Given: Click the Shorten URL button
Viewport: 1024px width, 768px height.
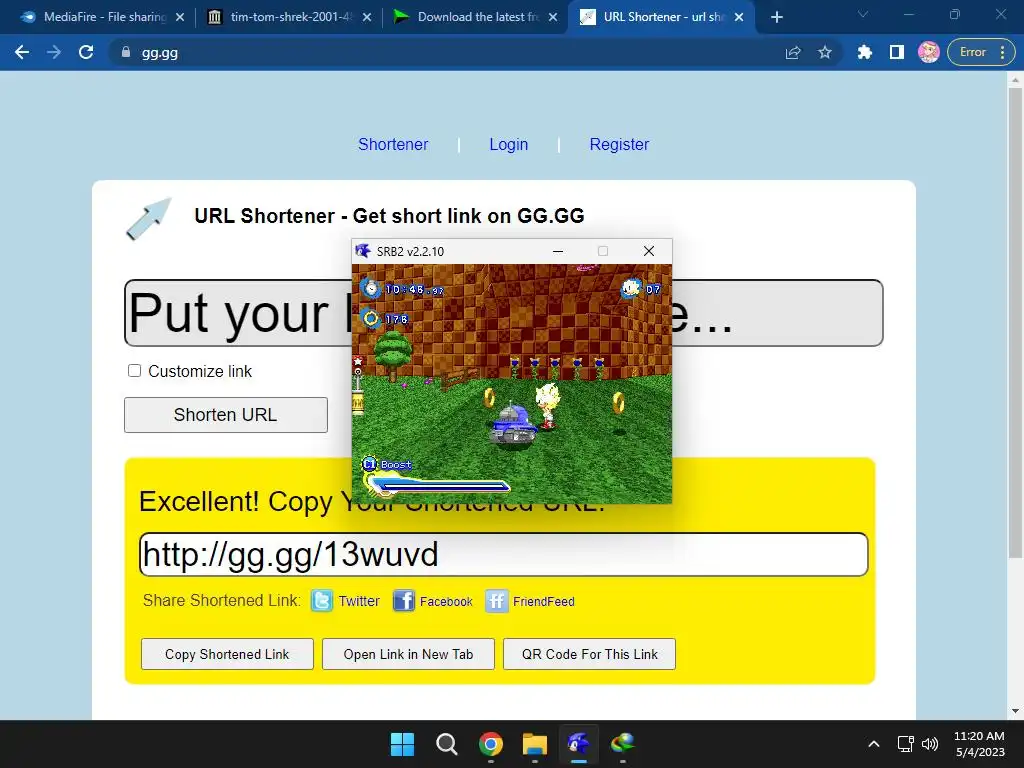Looking at the screenshot, I should 226,415.
